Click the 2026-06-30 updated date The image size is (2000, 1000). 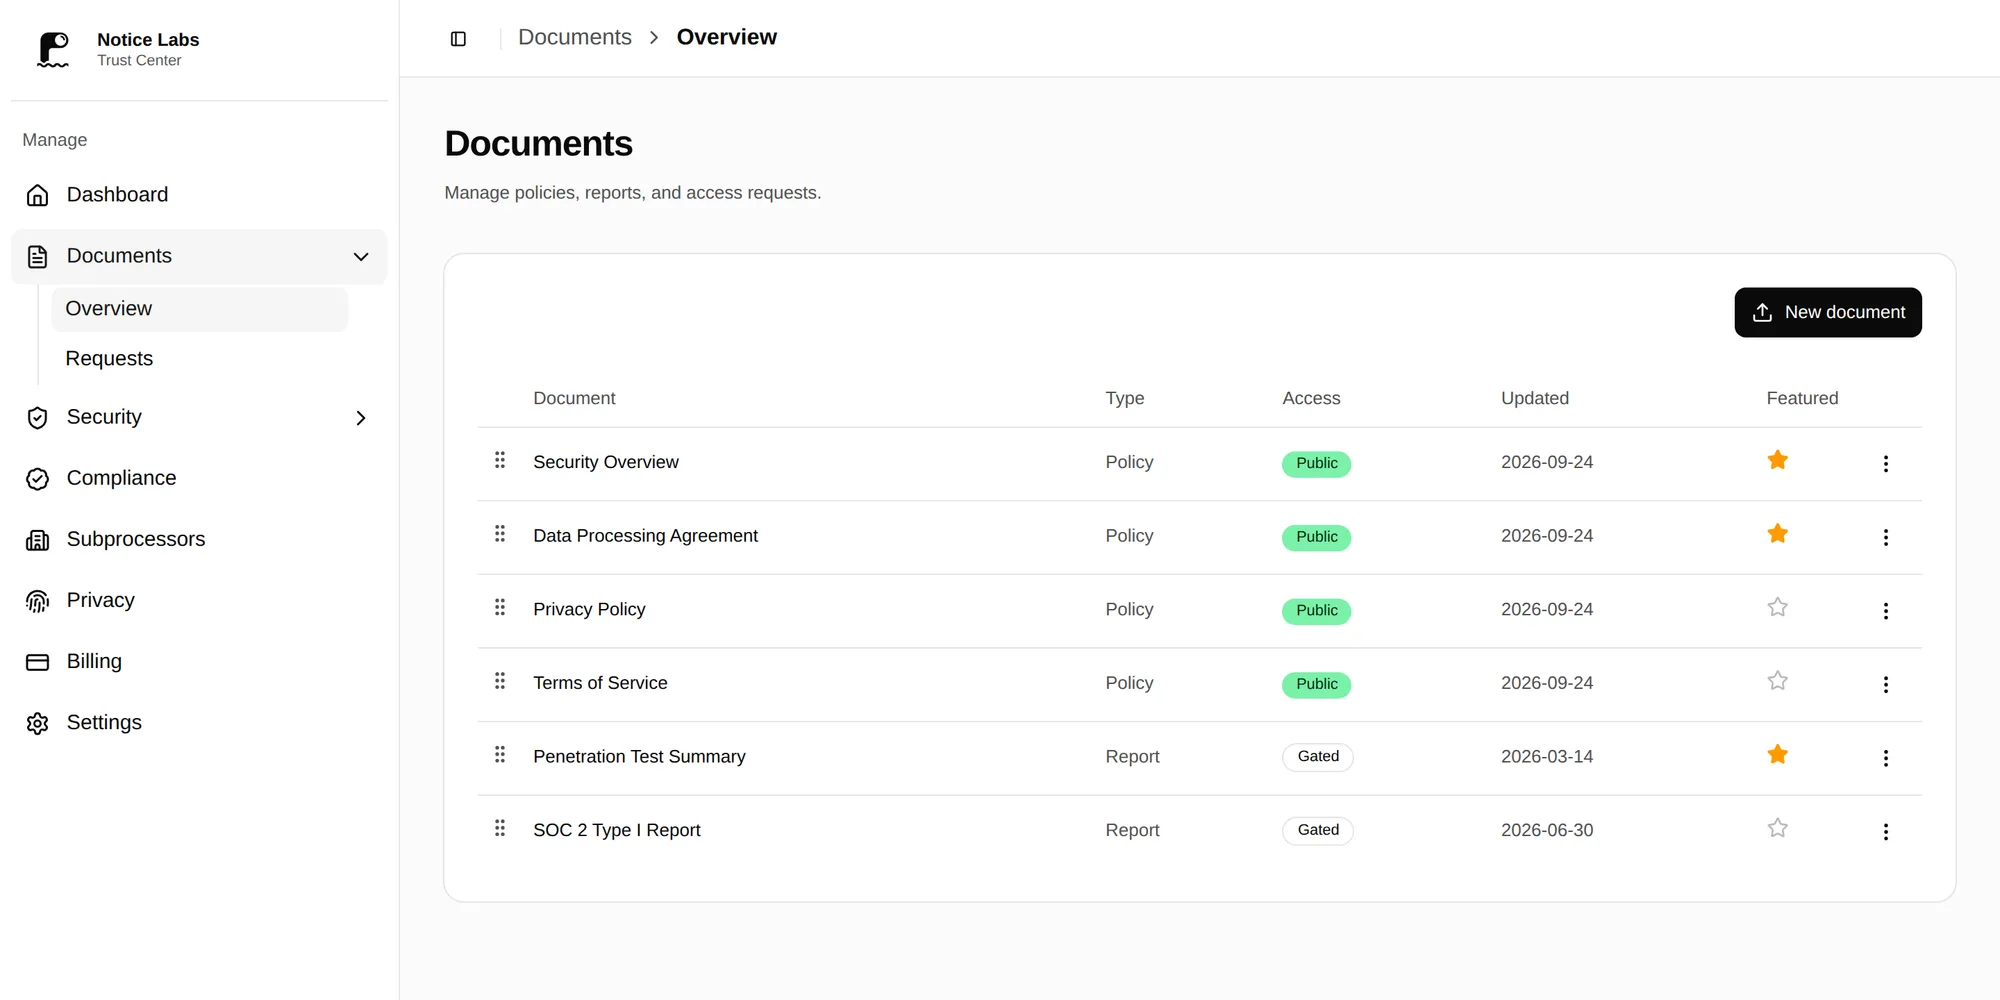point(1547,831)
